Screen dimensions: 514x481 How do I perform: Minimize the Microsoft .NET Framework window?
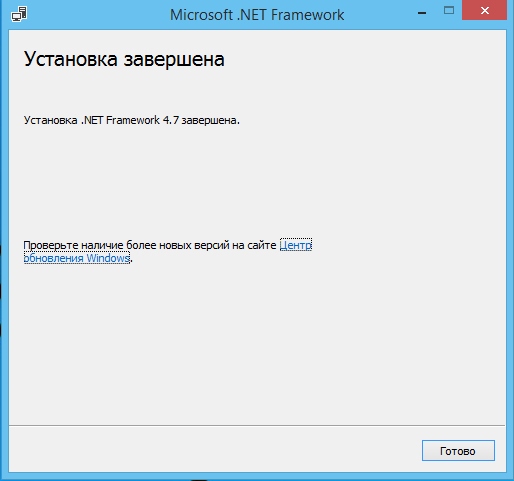click(422, 13)
